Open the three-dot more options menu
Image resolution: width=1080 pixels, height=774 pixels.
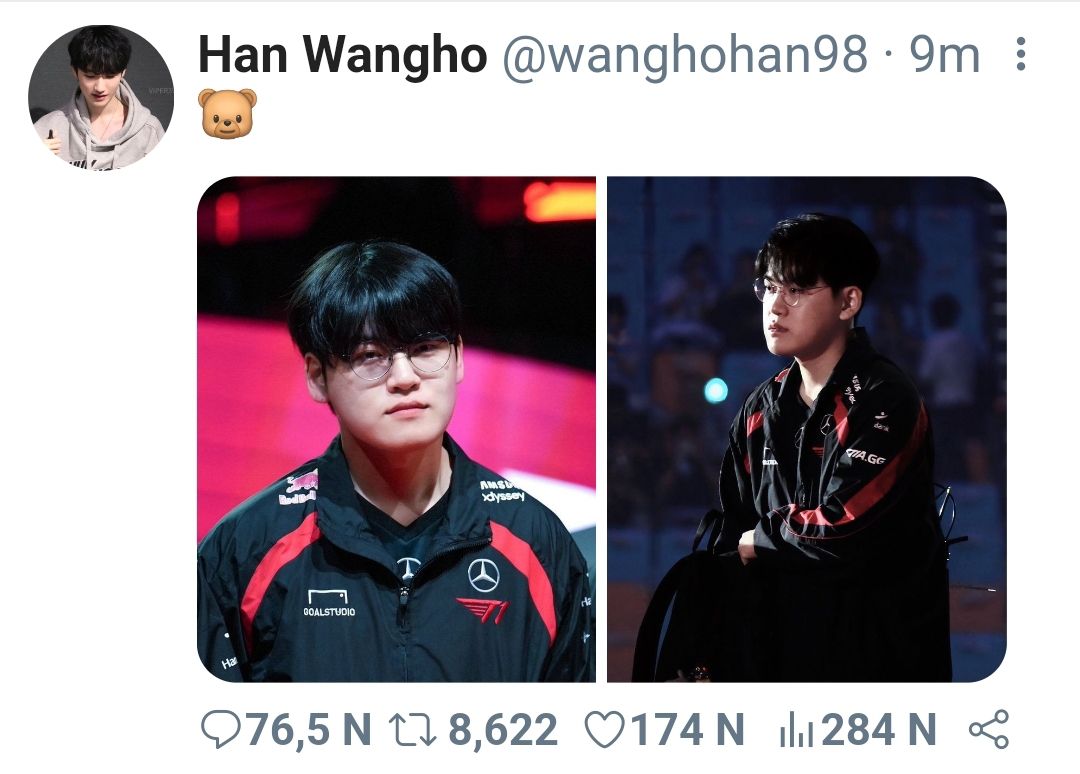point(1021,54)
